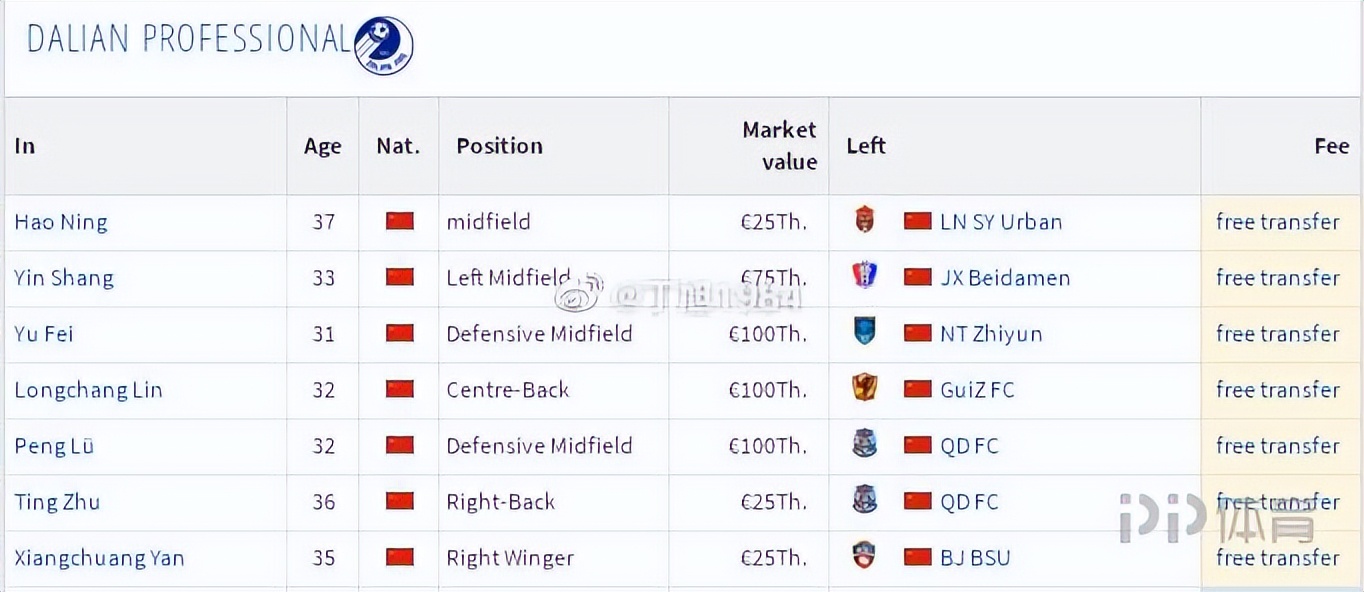
Task: Click the free transfer fee for Yu Fei
Action: point(1277,334)
